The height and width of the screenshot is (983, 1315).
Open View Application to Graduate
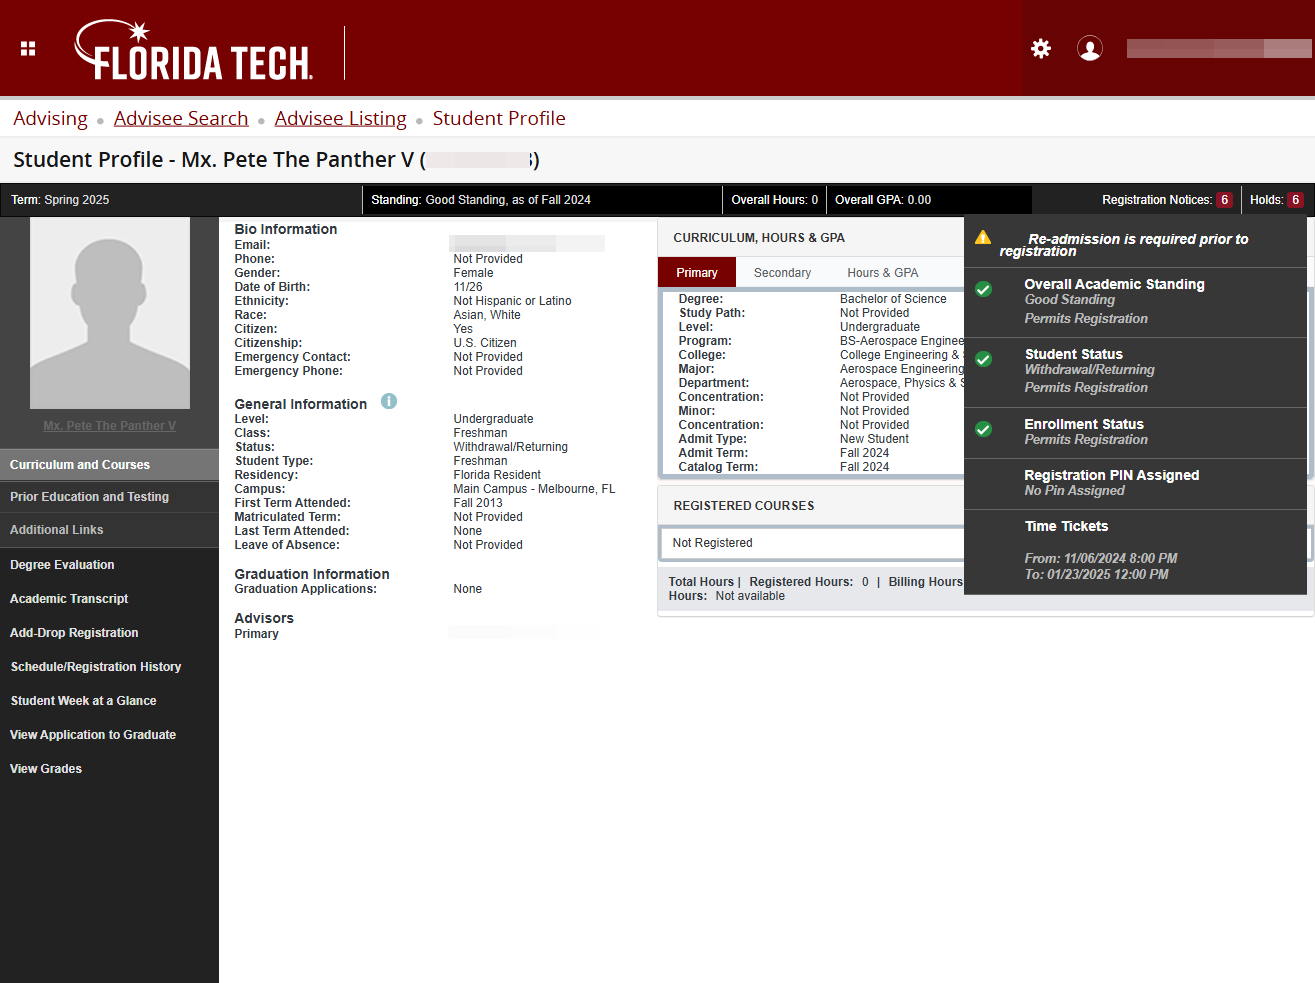[93, 735]
